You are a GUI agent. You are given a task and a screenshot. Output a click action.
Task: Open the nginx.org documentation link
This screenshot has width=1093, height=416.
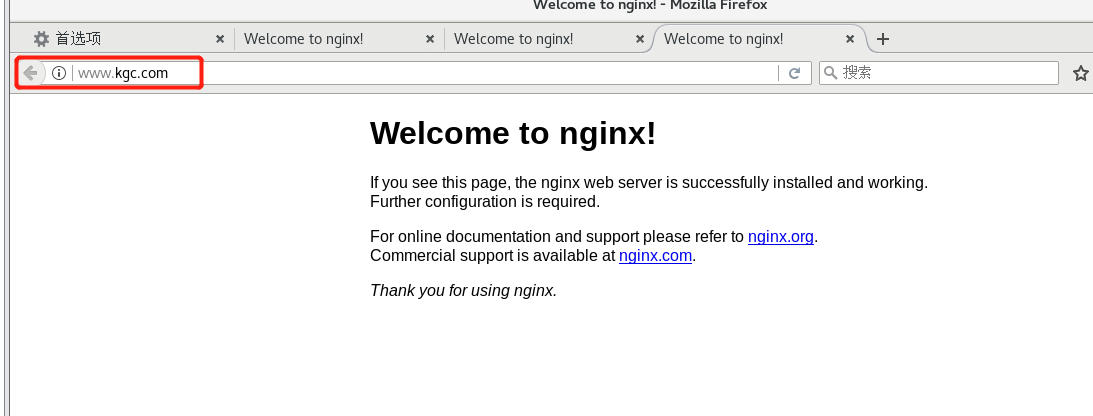click(781, 237)
